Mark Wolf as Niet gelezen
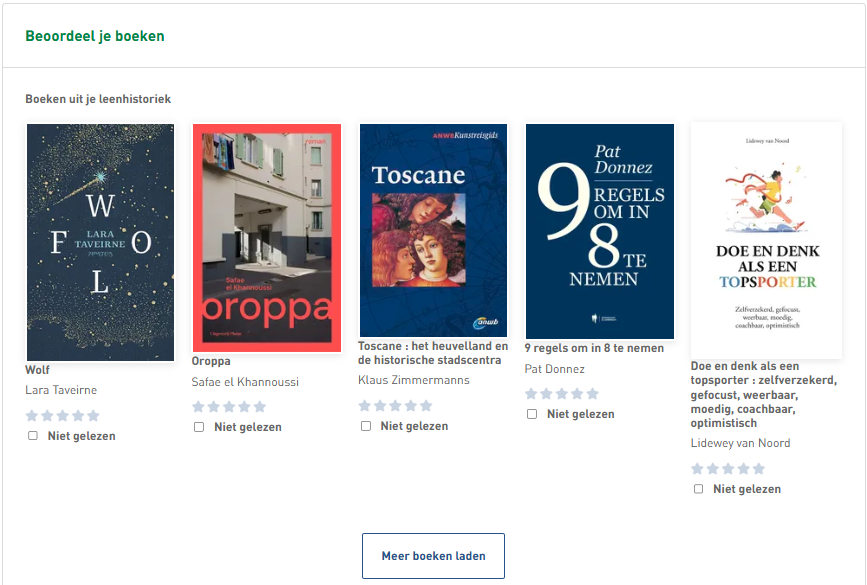 [33, 436]
